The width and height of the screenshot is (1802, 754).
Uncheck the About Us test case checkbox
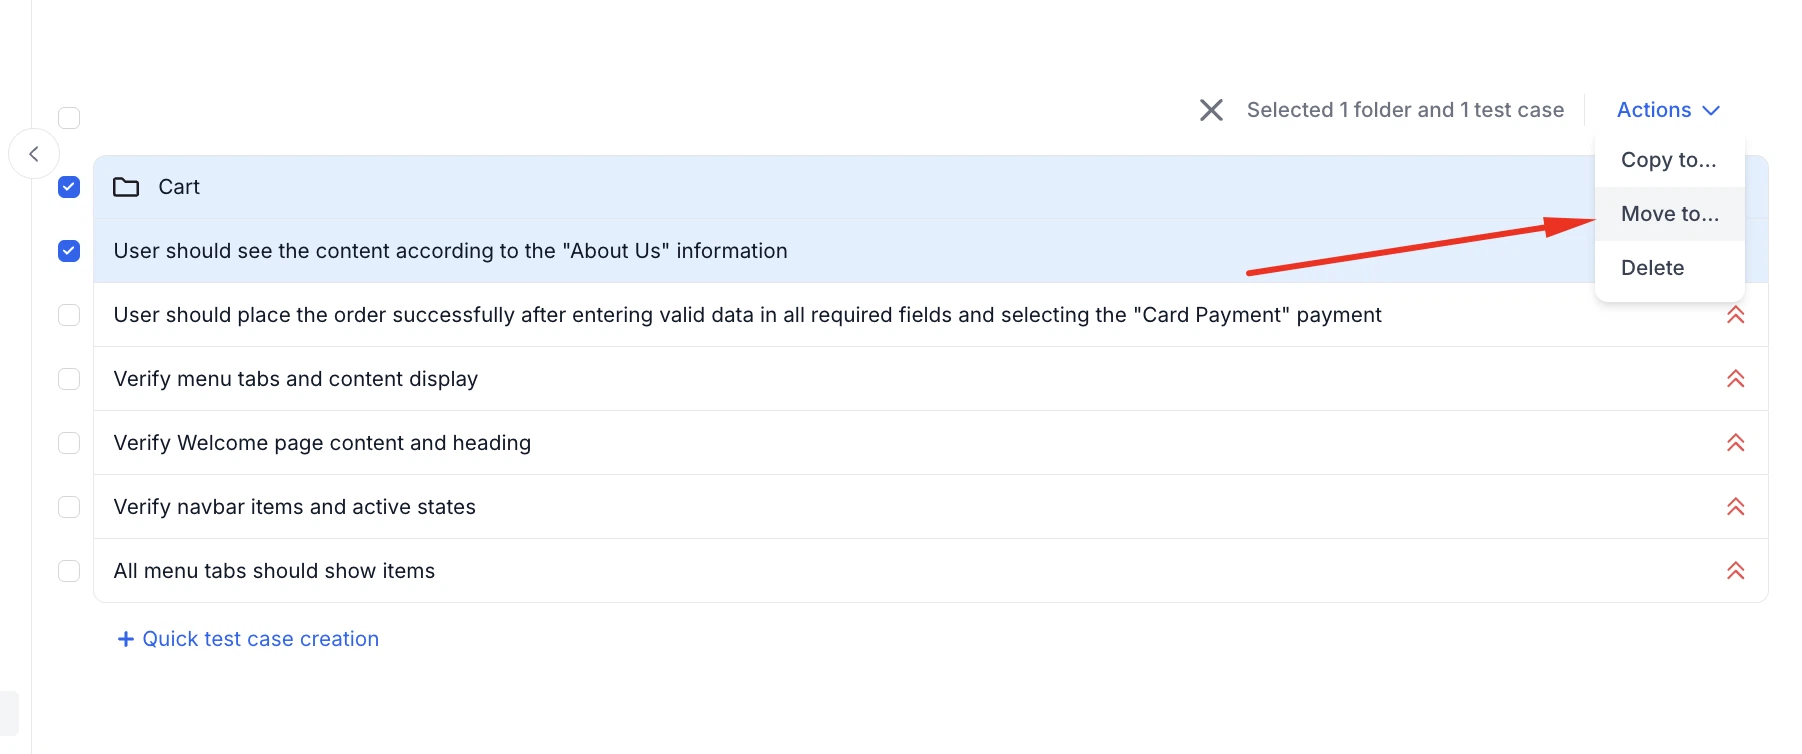[x=69, y=251]
